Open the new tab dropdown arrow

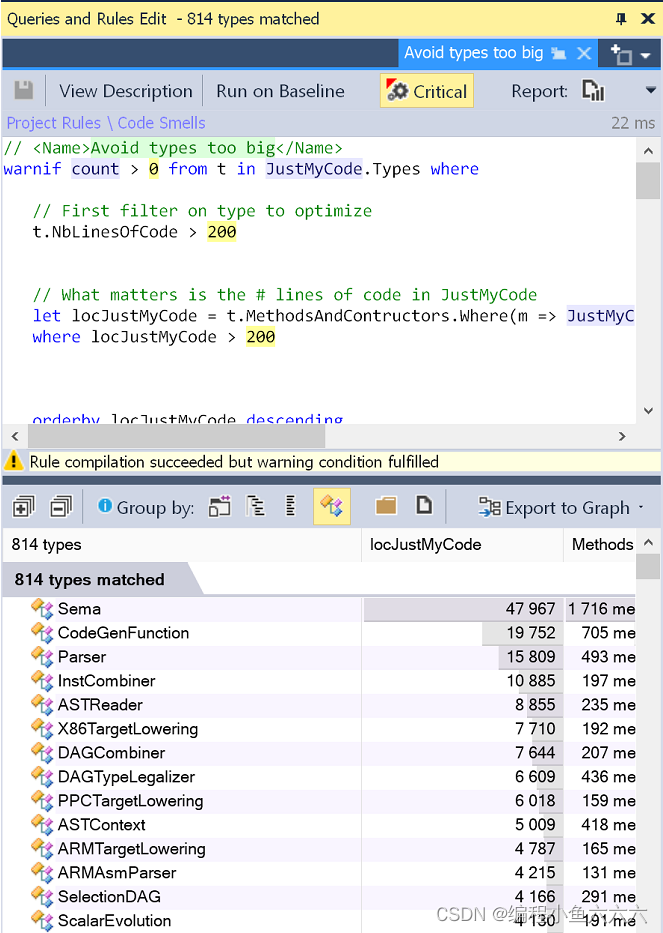point(646,55)
